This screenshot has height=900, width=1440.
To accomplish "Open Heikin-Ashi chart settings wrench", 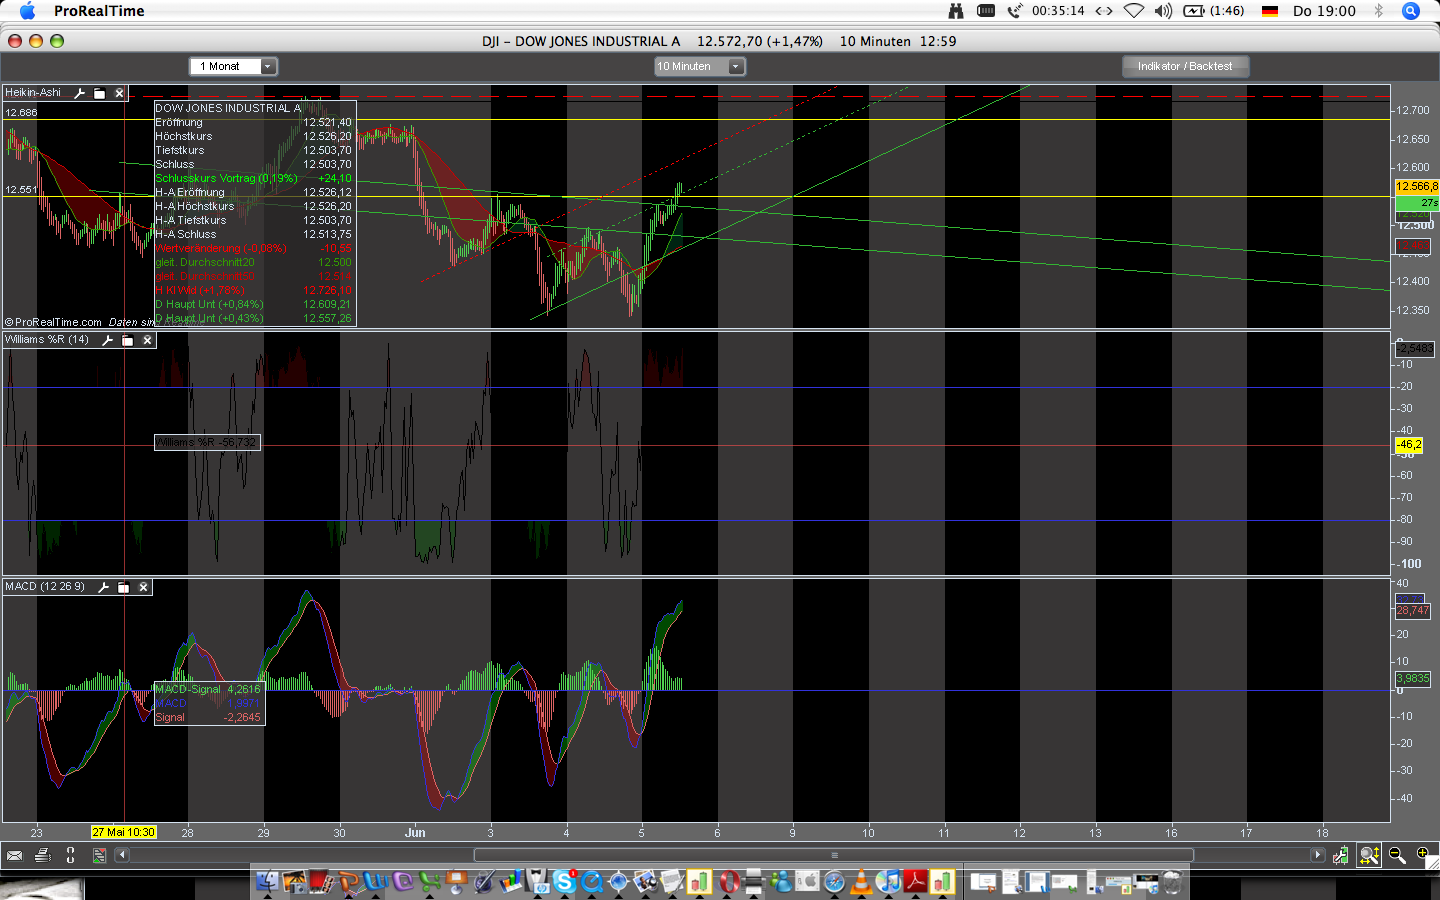I will pyautogui.click(x=80, y=93).
